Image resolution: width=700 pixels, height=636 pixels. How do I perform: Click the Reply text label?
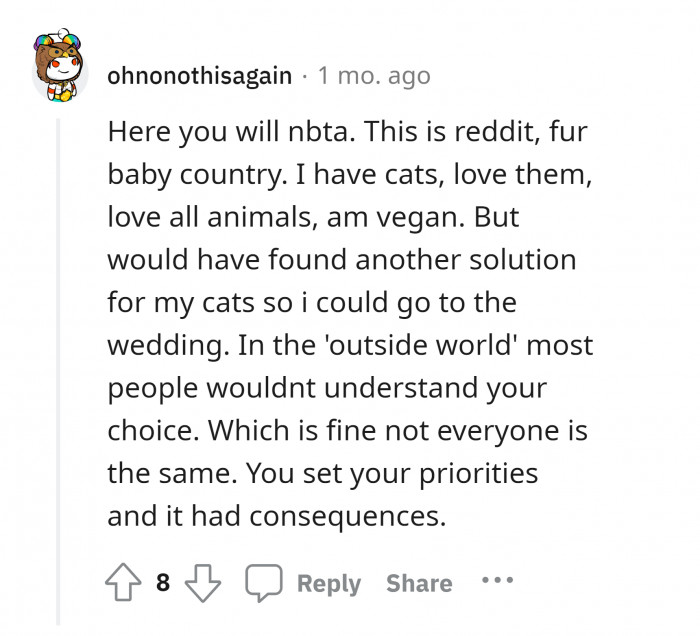coord(329,583)
